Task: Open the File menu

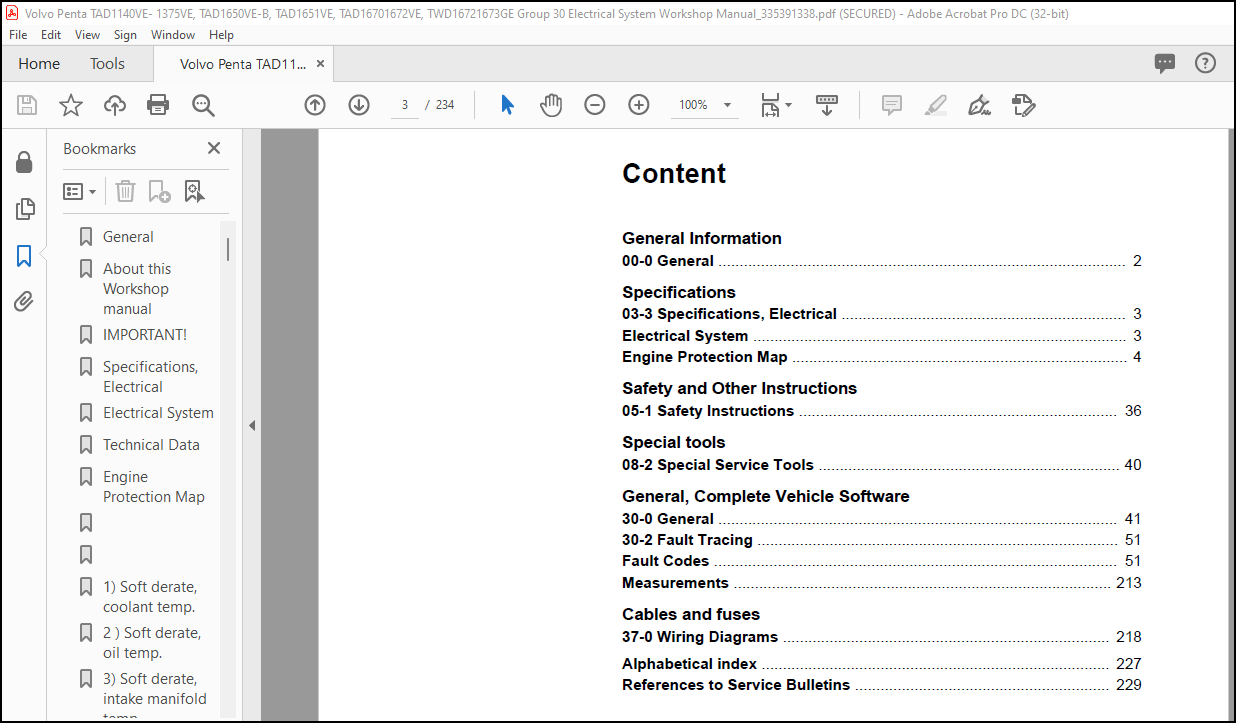Action: (x=18, y=34)
